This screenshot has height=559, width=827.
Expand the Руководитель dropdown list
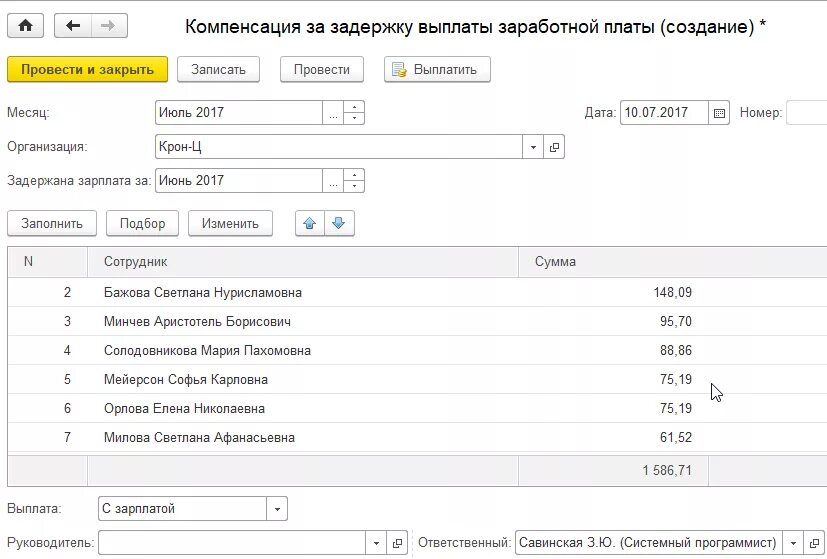[x=376, y=543]
